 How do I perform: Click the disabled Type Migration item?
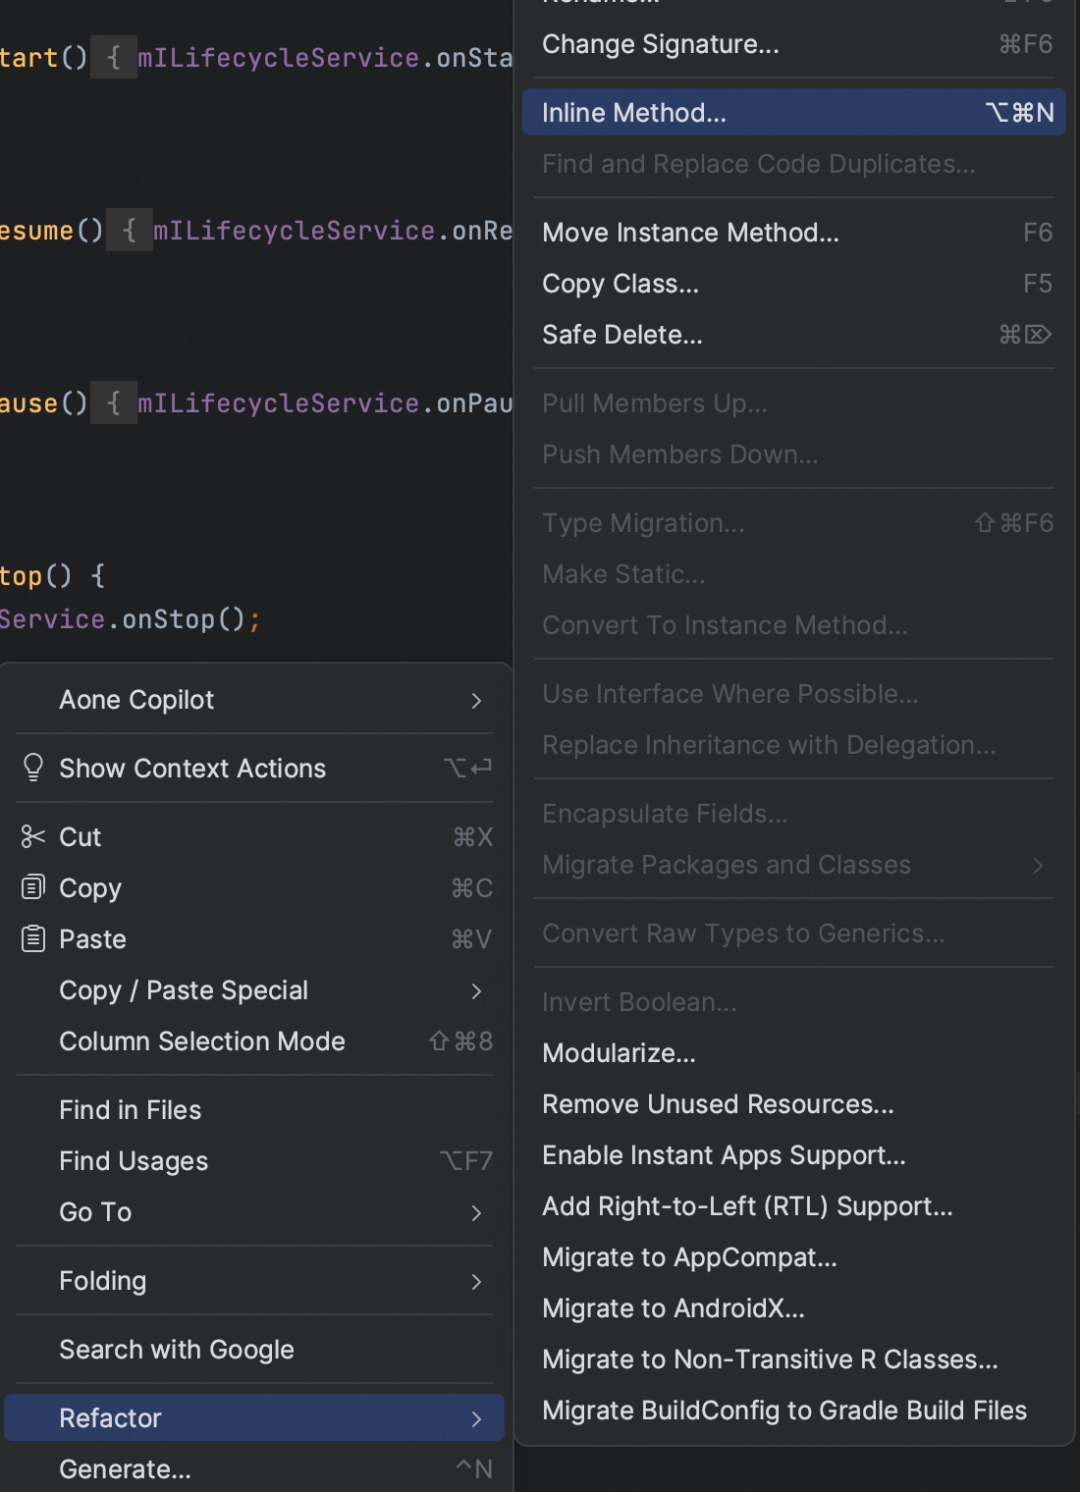coord(794,523)
